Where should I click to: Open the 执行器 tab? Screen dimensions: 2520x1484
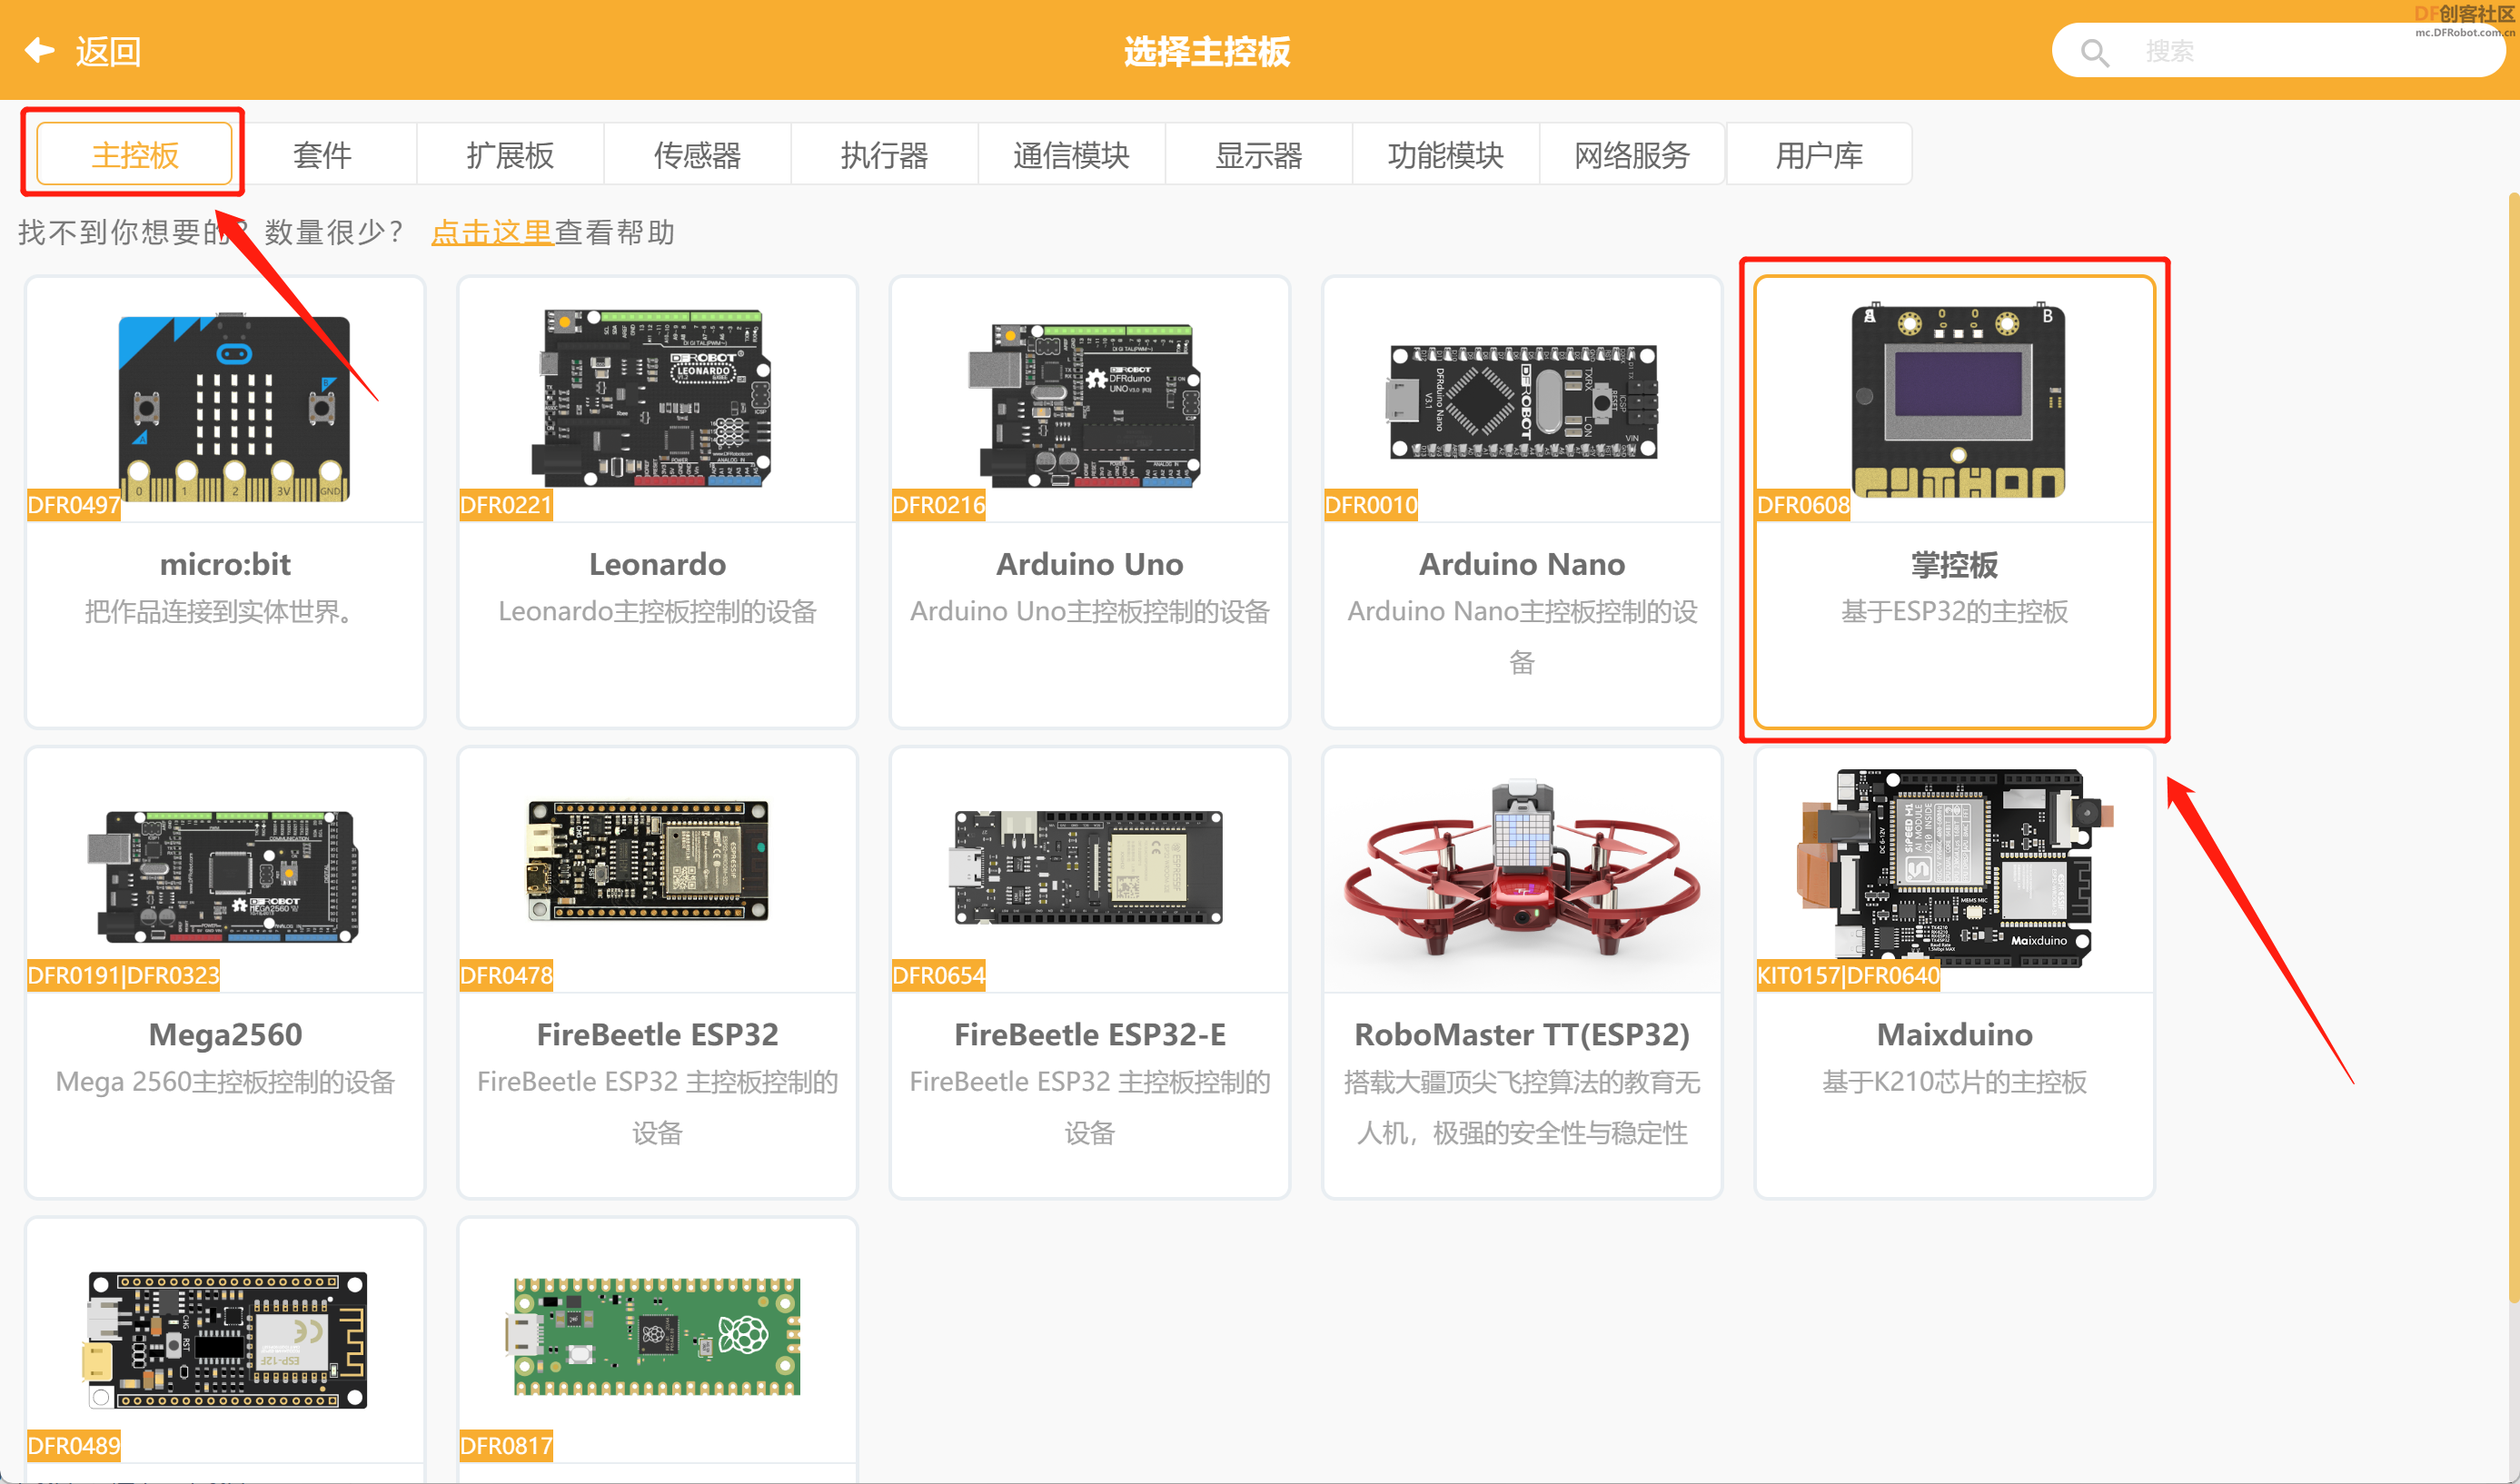pyautogui.click(x=884, y=155)
